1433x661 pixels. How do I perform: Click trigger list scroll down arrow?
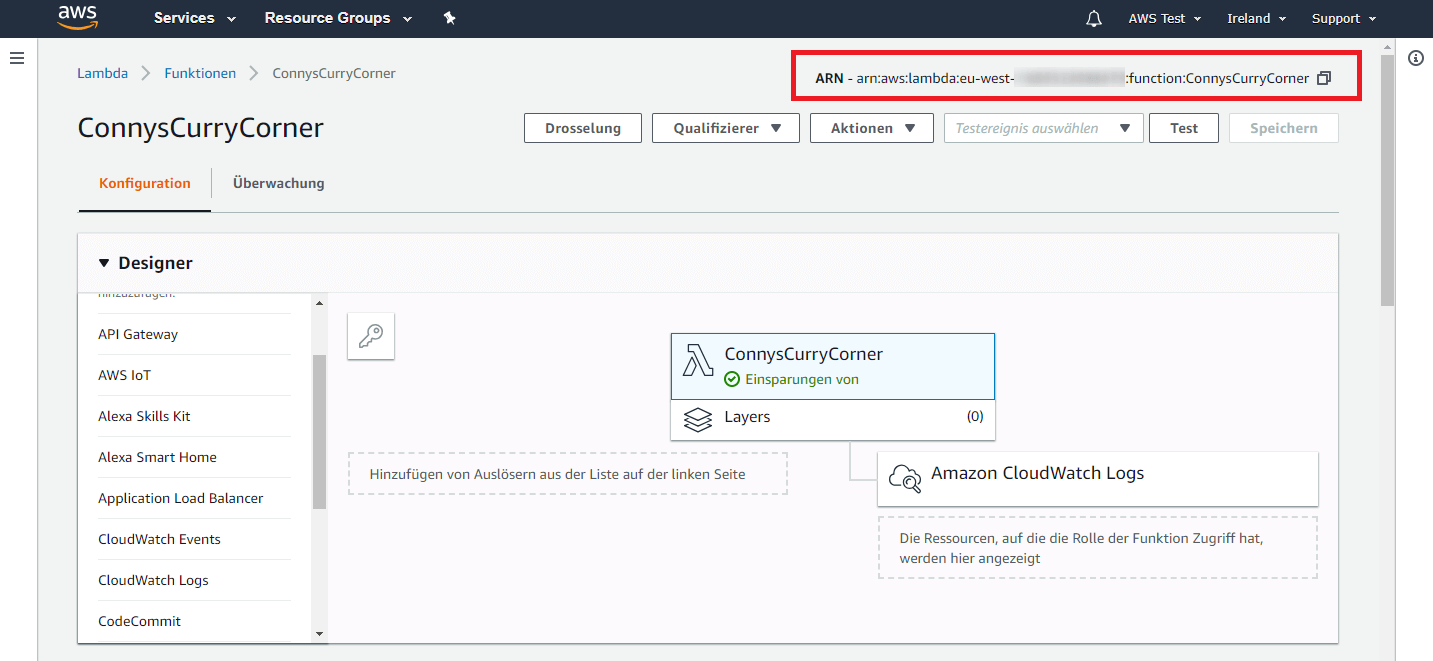click(319, 633)
